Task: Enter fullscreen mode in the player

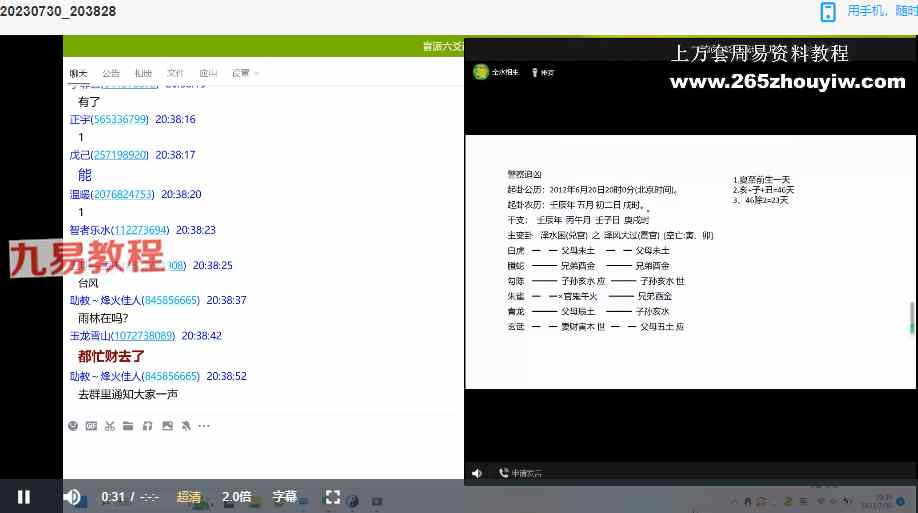Action: [x=333, y=497]
